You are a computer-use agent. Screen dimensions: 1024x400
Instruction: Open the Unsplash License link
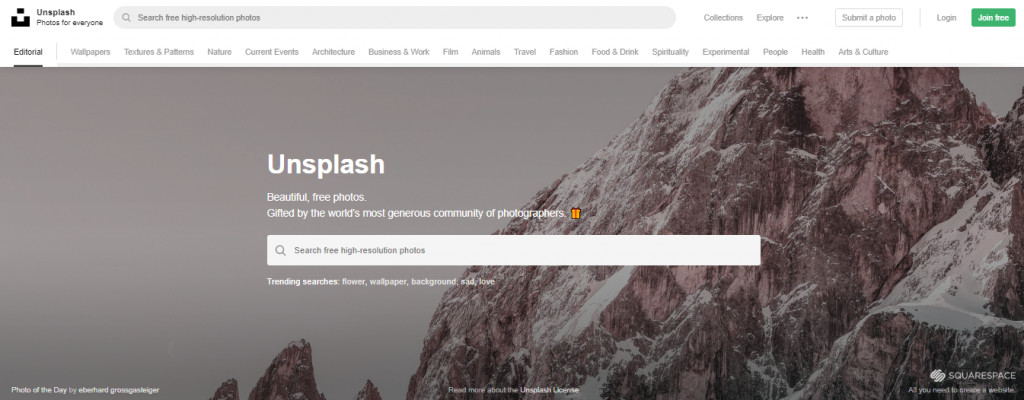[549, 390]
